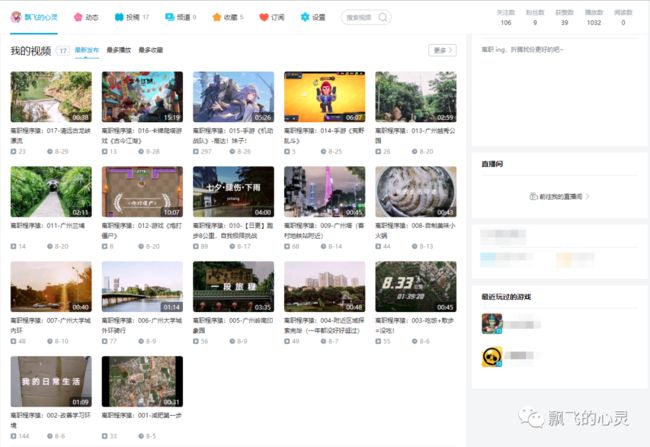Viewport: 650px width, 447px height.
Task: Open video 009 Canton Tower night thumbnail
Action: (x=325, y=192)
